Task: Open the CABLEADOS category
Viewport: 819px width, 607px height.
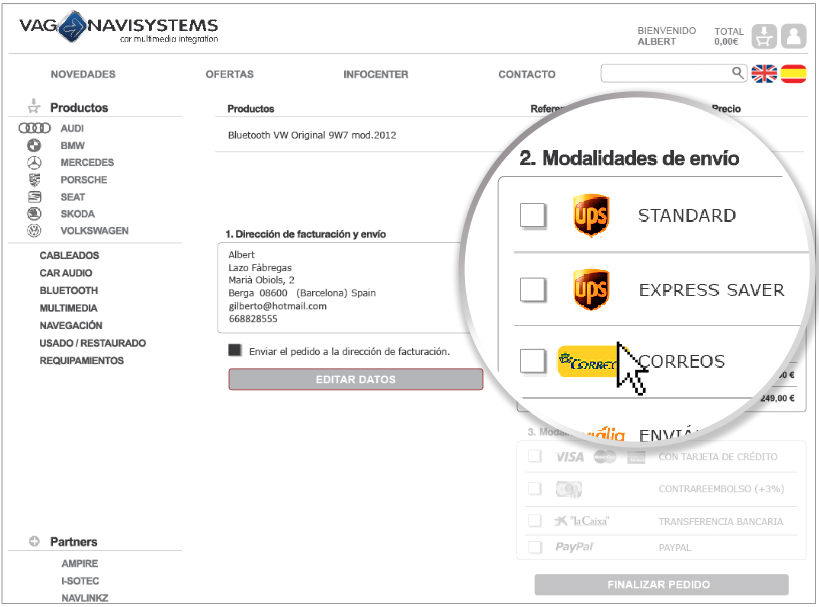Action: coord(69,256)
